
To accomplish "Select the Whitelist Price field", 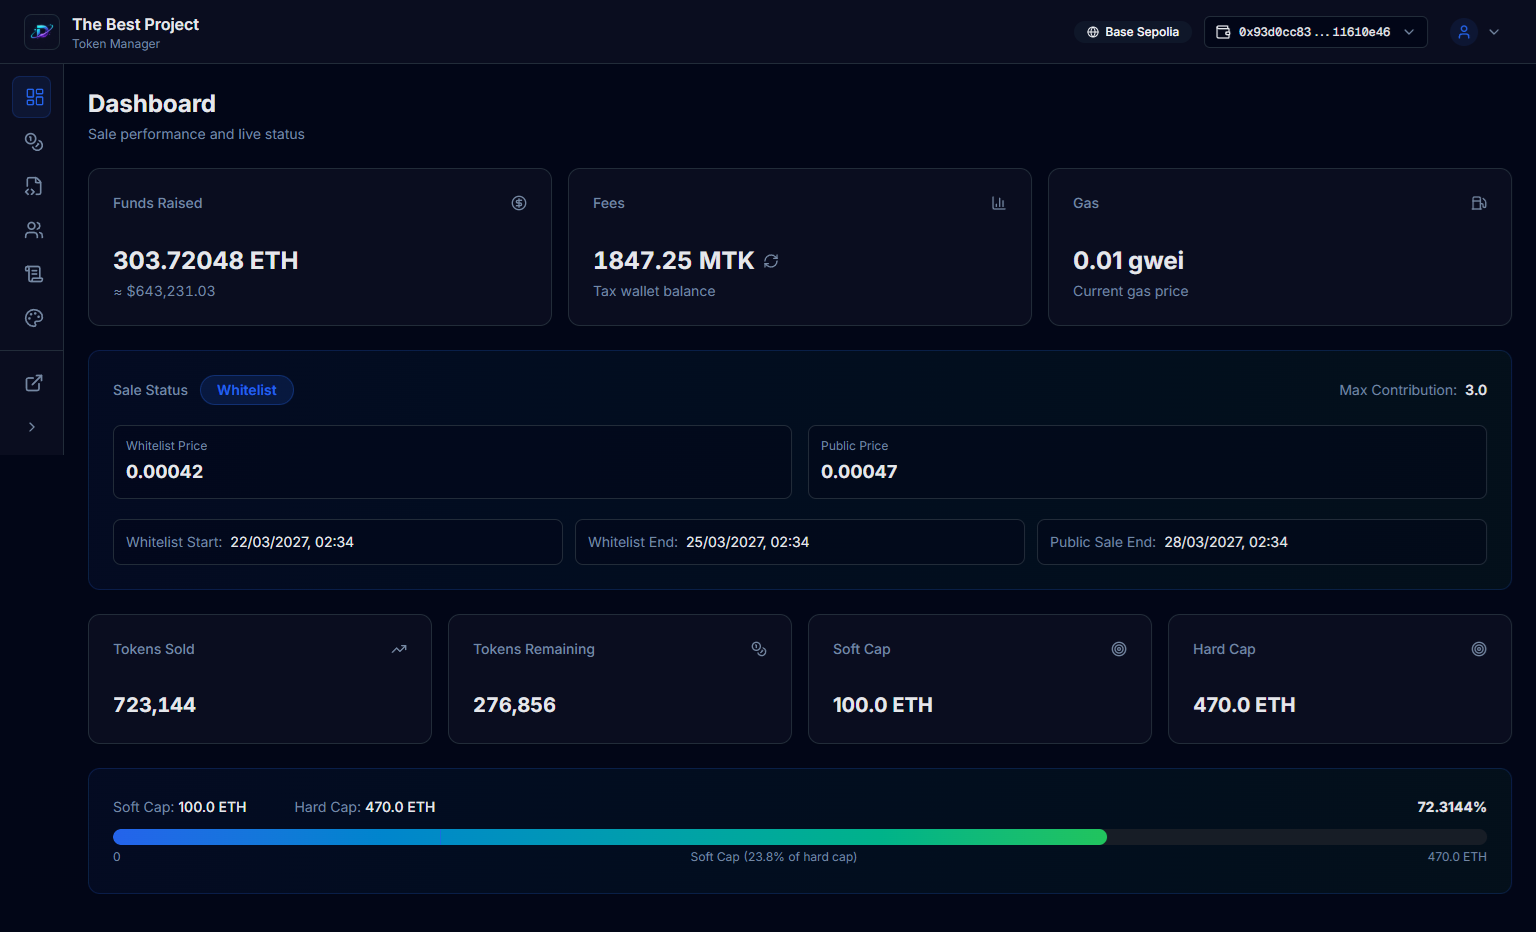I will (x=452, y=462).
